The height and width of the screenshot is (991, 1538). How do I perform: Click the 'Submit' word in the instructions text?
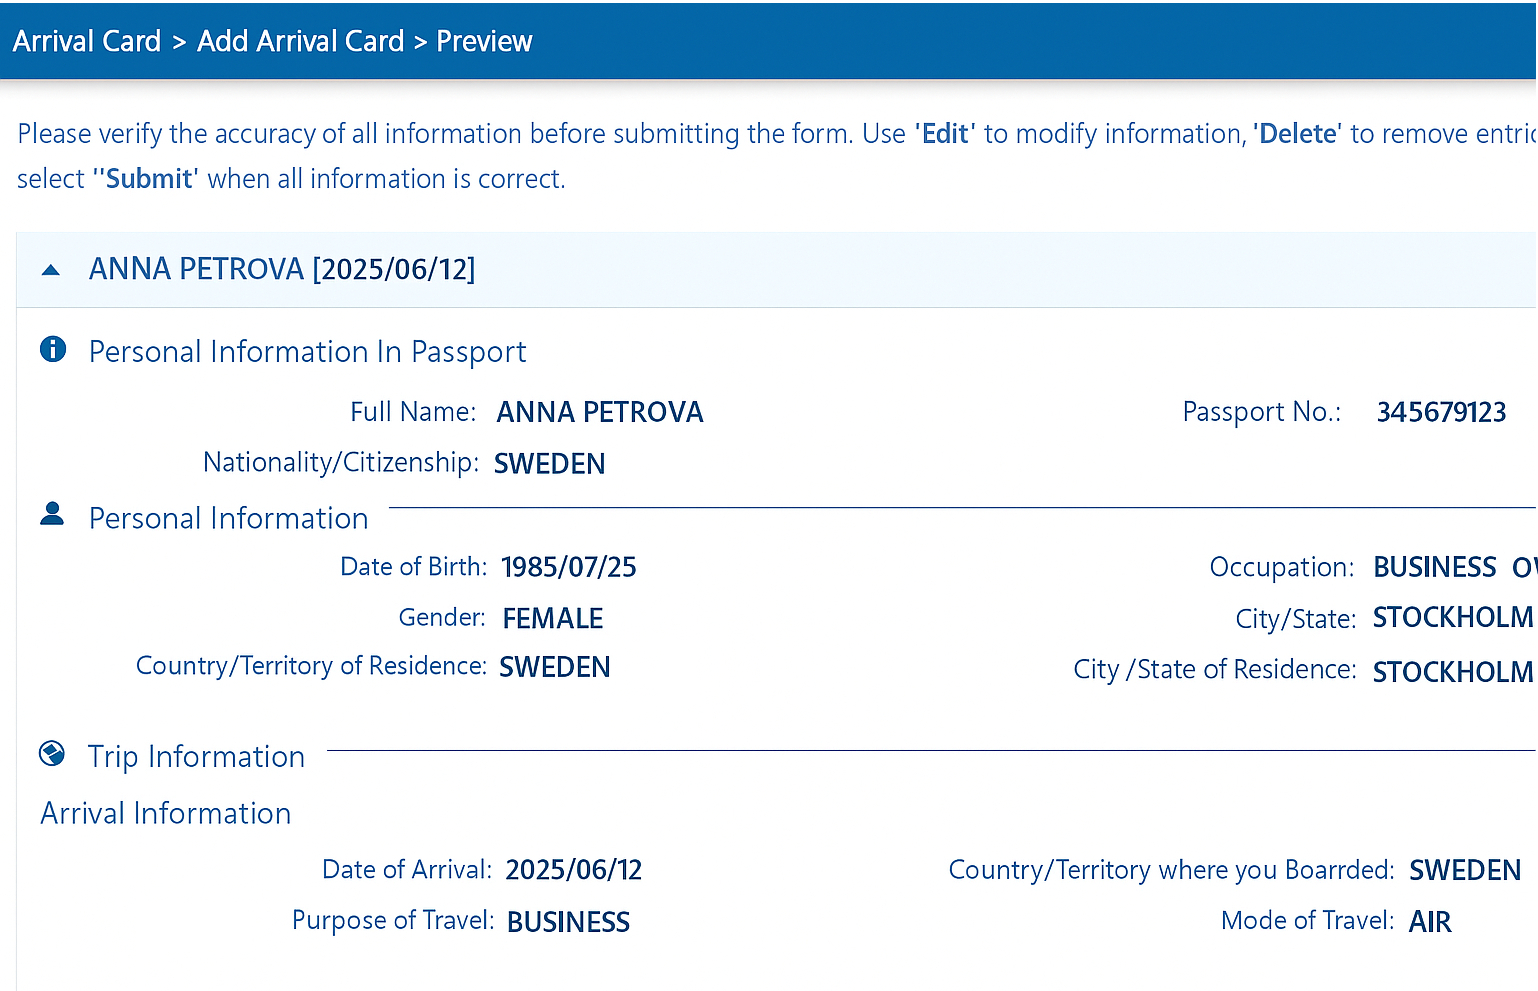point(146,178)
